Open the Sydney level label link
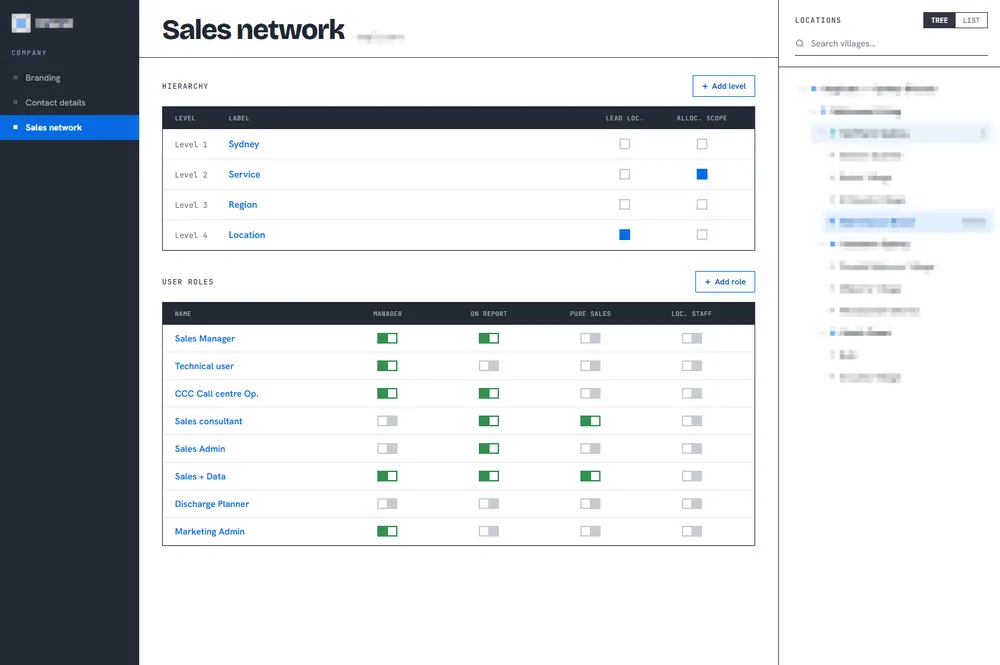This screenshot has height=665, width=1000. click(244, 144)
